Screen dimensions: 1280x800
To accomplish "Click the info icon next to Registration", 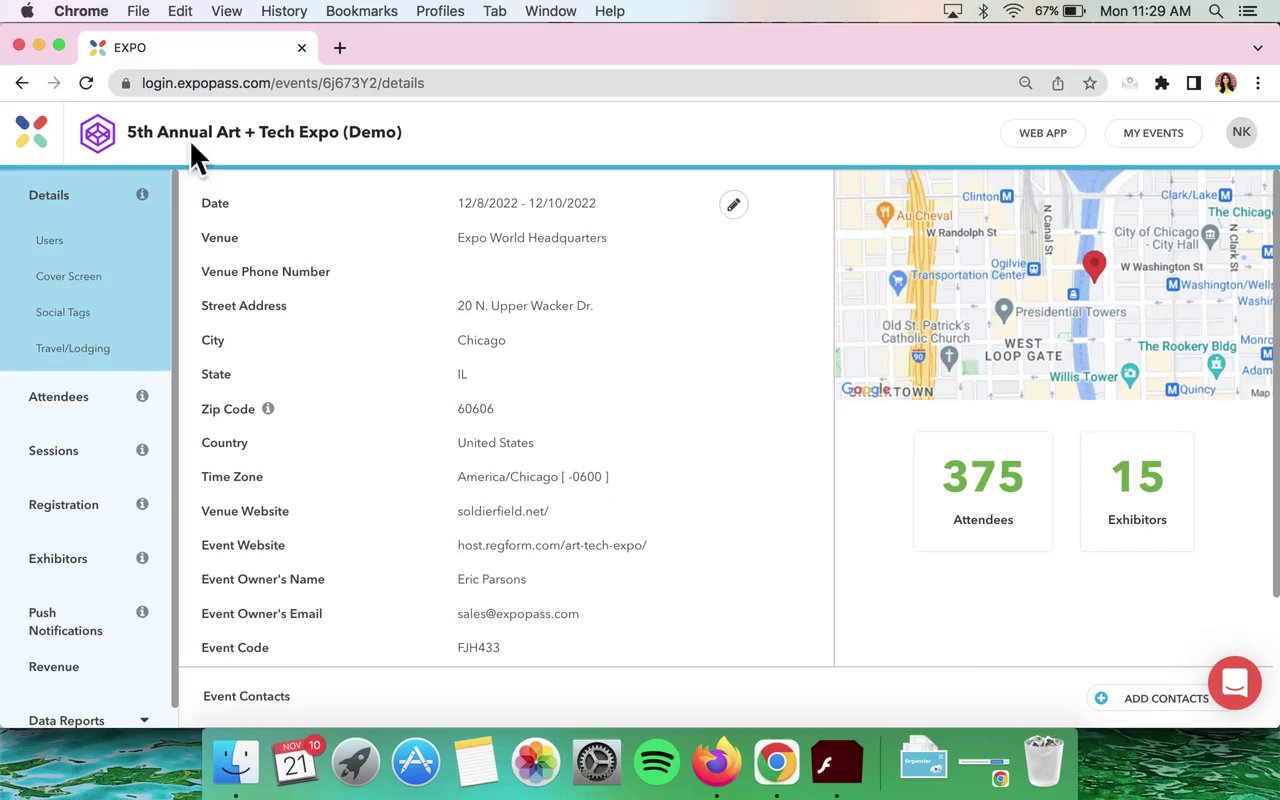I will click(142, 504).
